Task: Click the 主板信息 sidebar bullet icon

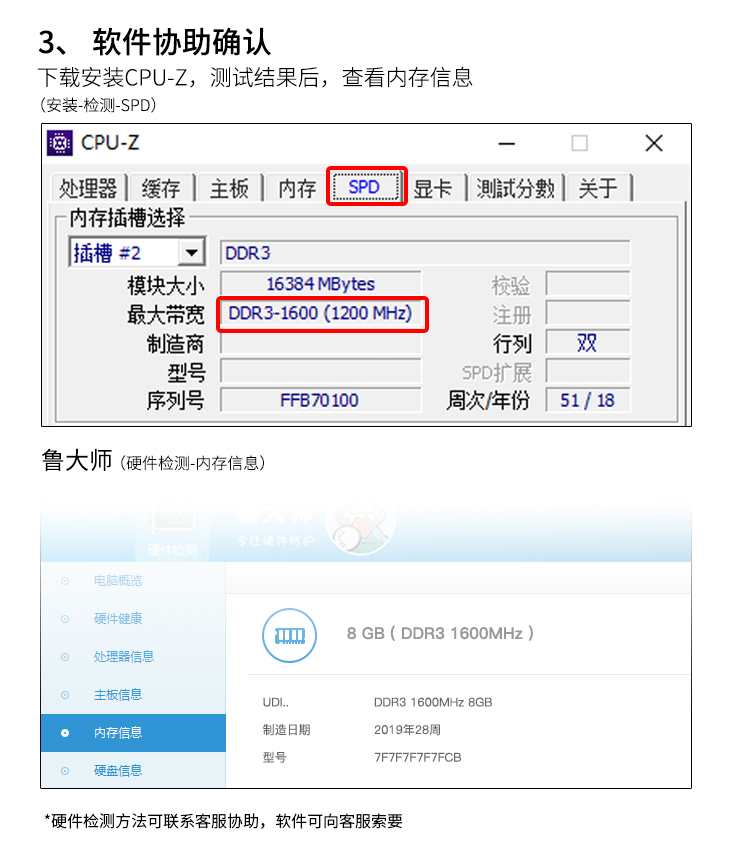Action: coord(65,695)
